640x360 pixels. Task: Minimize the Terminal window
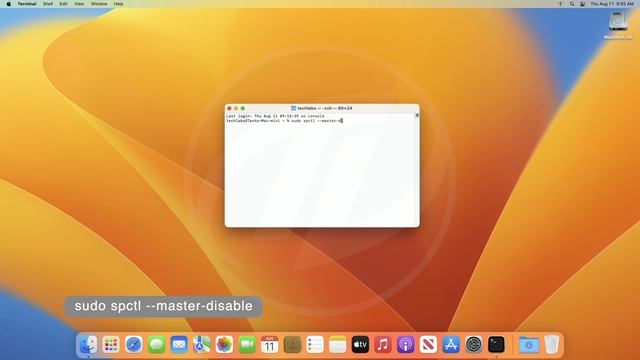point(236,108)
